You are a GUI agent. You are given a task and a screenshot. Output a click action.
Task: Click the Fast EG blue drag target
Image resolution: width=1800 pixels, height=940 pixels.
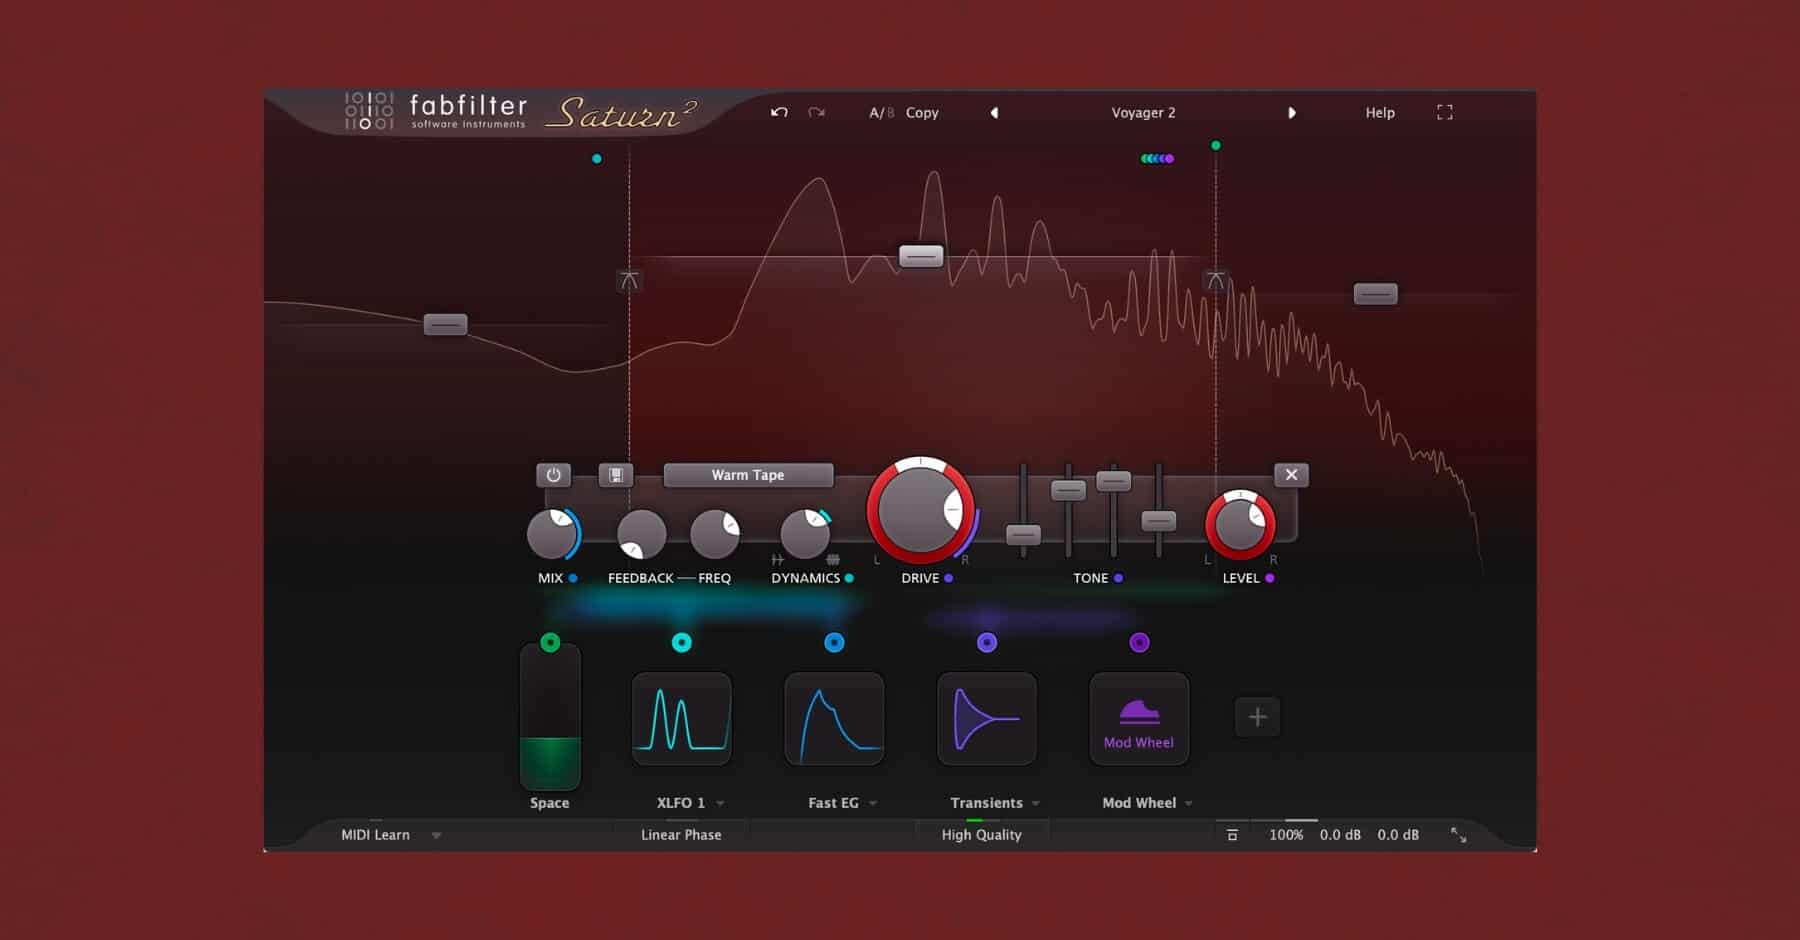(x=834, y=642)
